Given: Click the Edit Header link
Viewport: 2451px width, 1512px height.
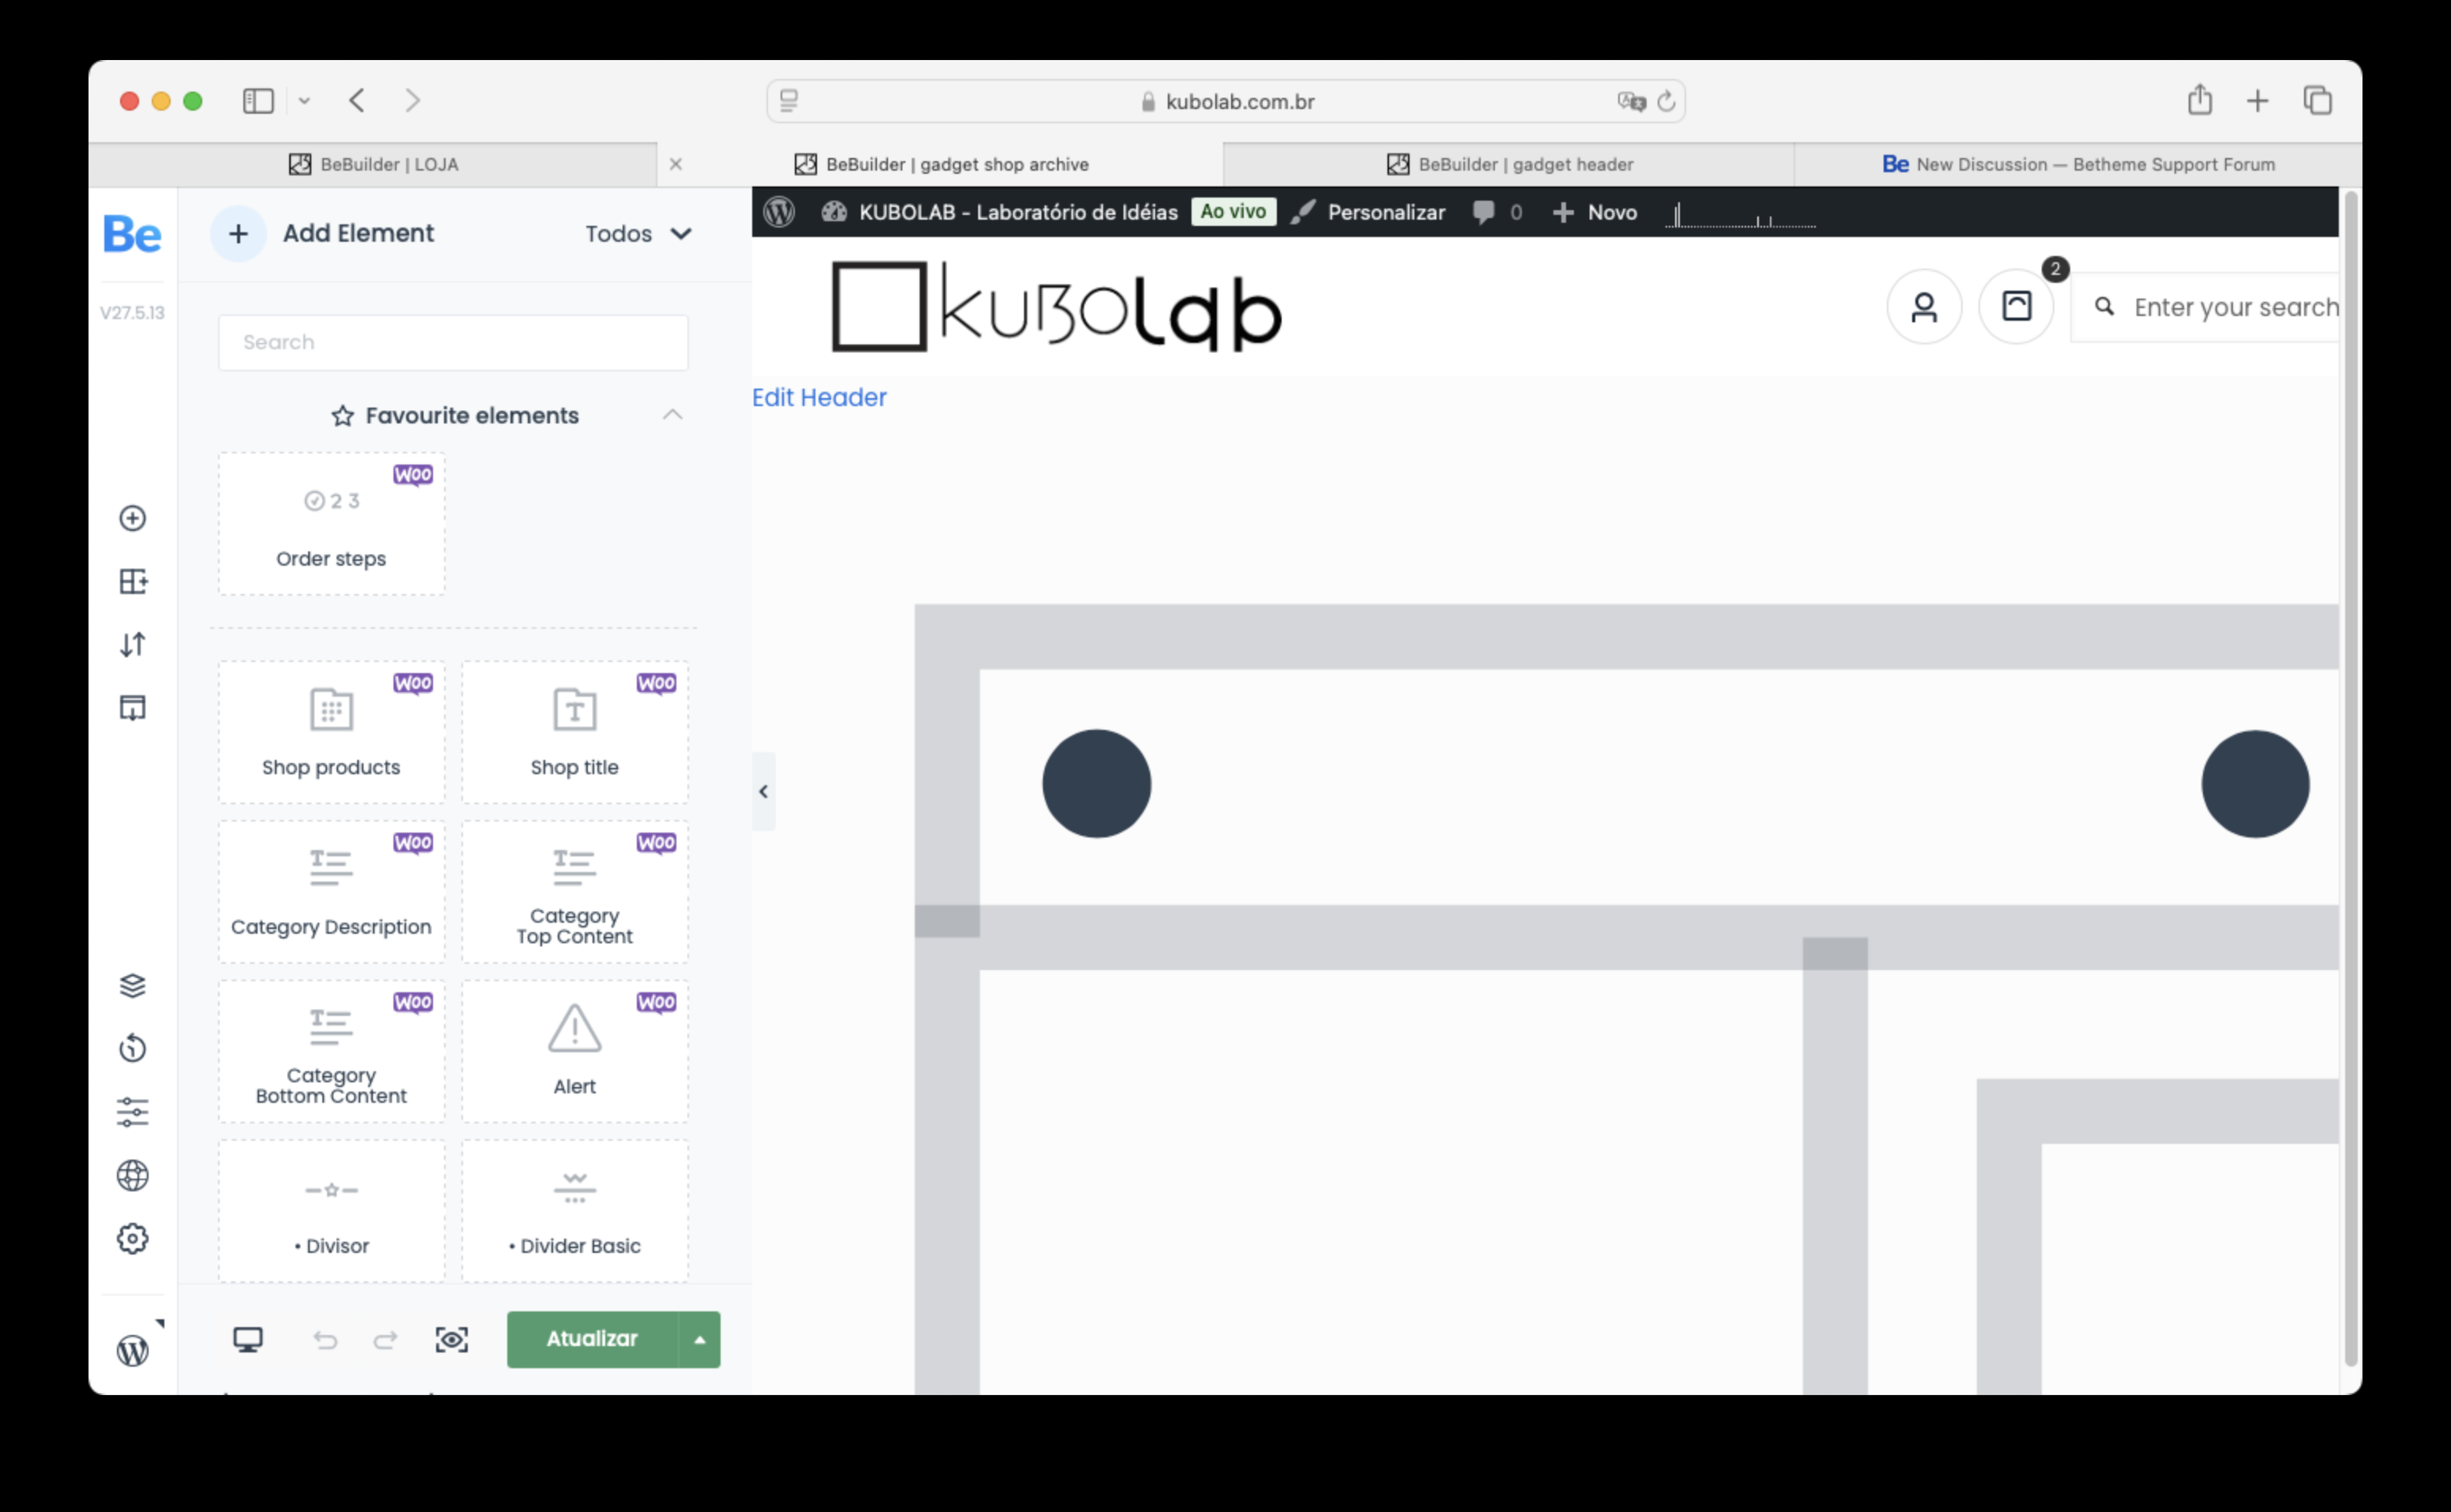Looking at the screenshot, I should 819,398.
